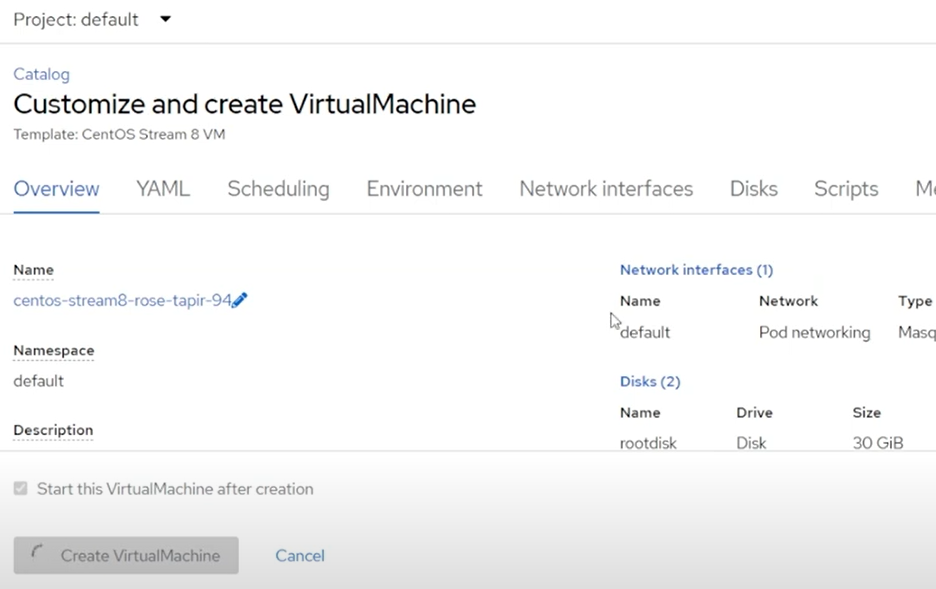Click the rootdisk row entry
The width and height of the screenshot is (936, 589).
[649, 442]
